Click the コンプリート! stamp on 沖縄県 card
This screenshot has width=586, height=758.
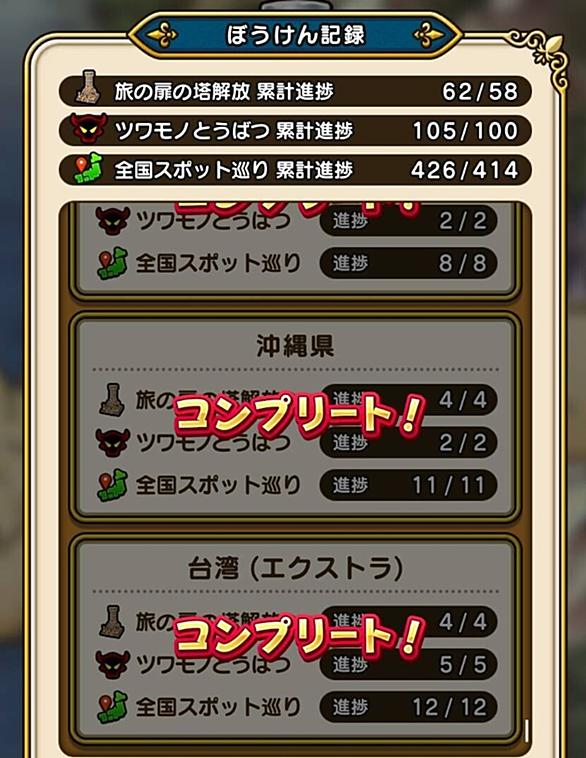click(299, 414)
